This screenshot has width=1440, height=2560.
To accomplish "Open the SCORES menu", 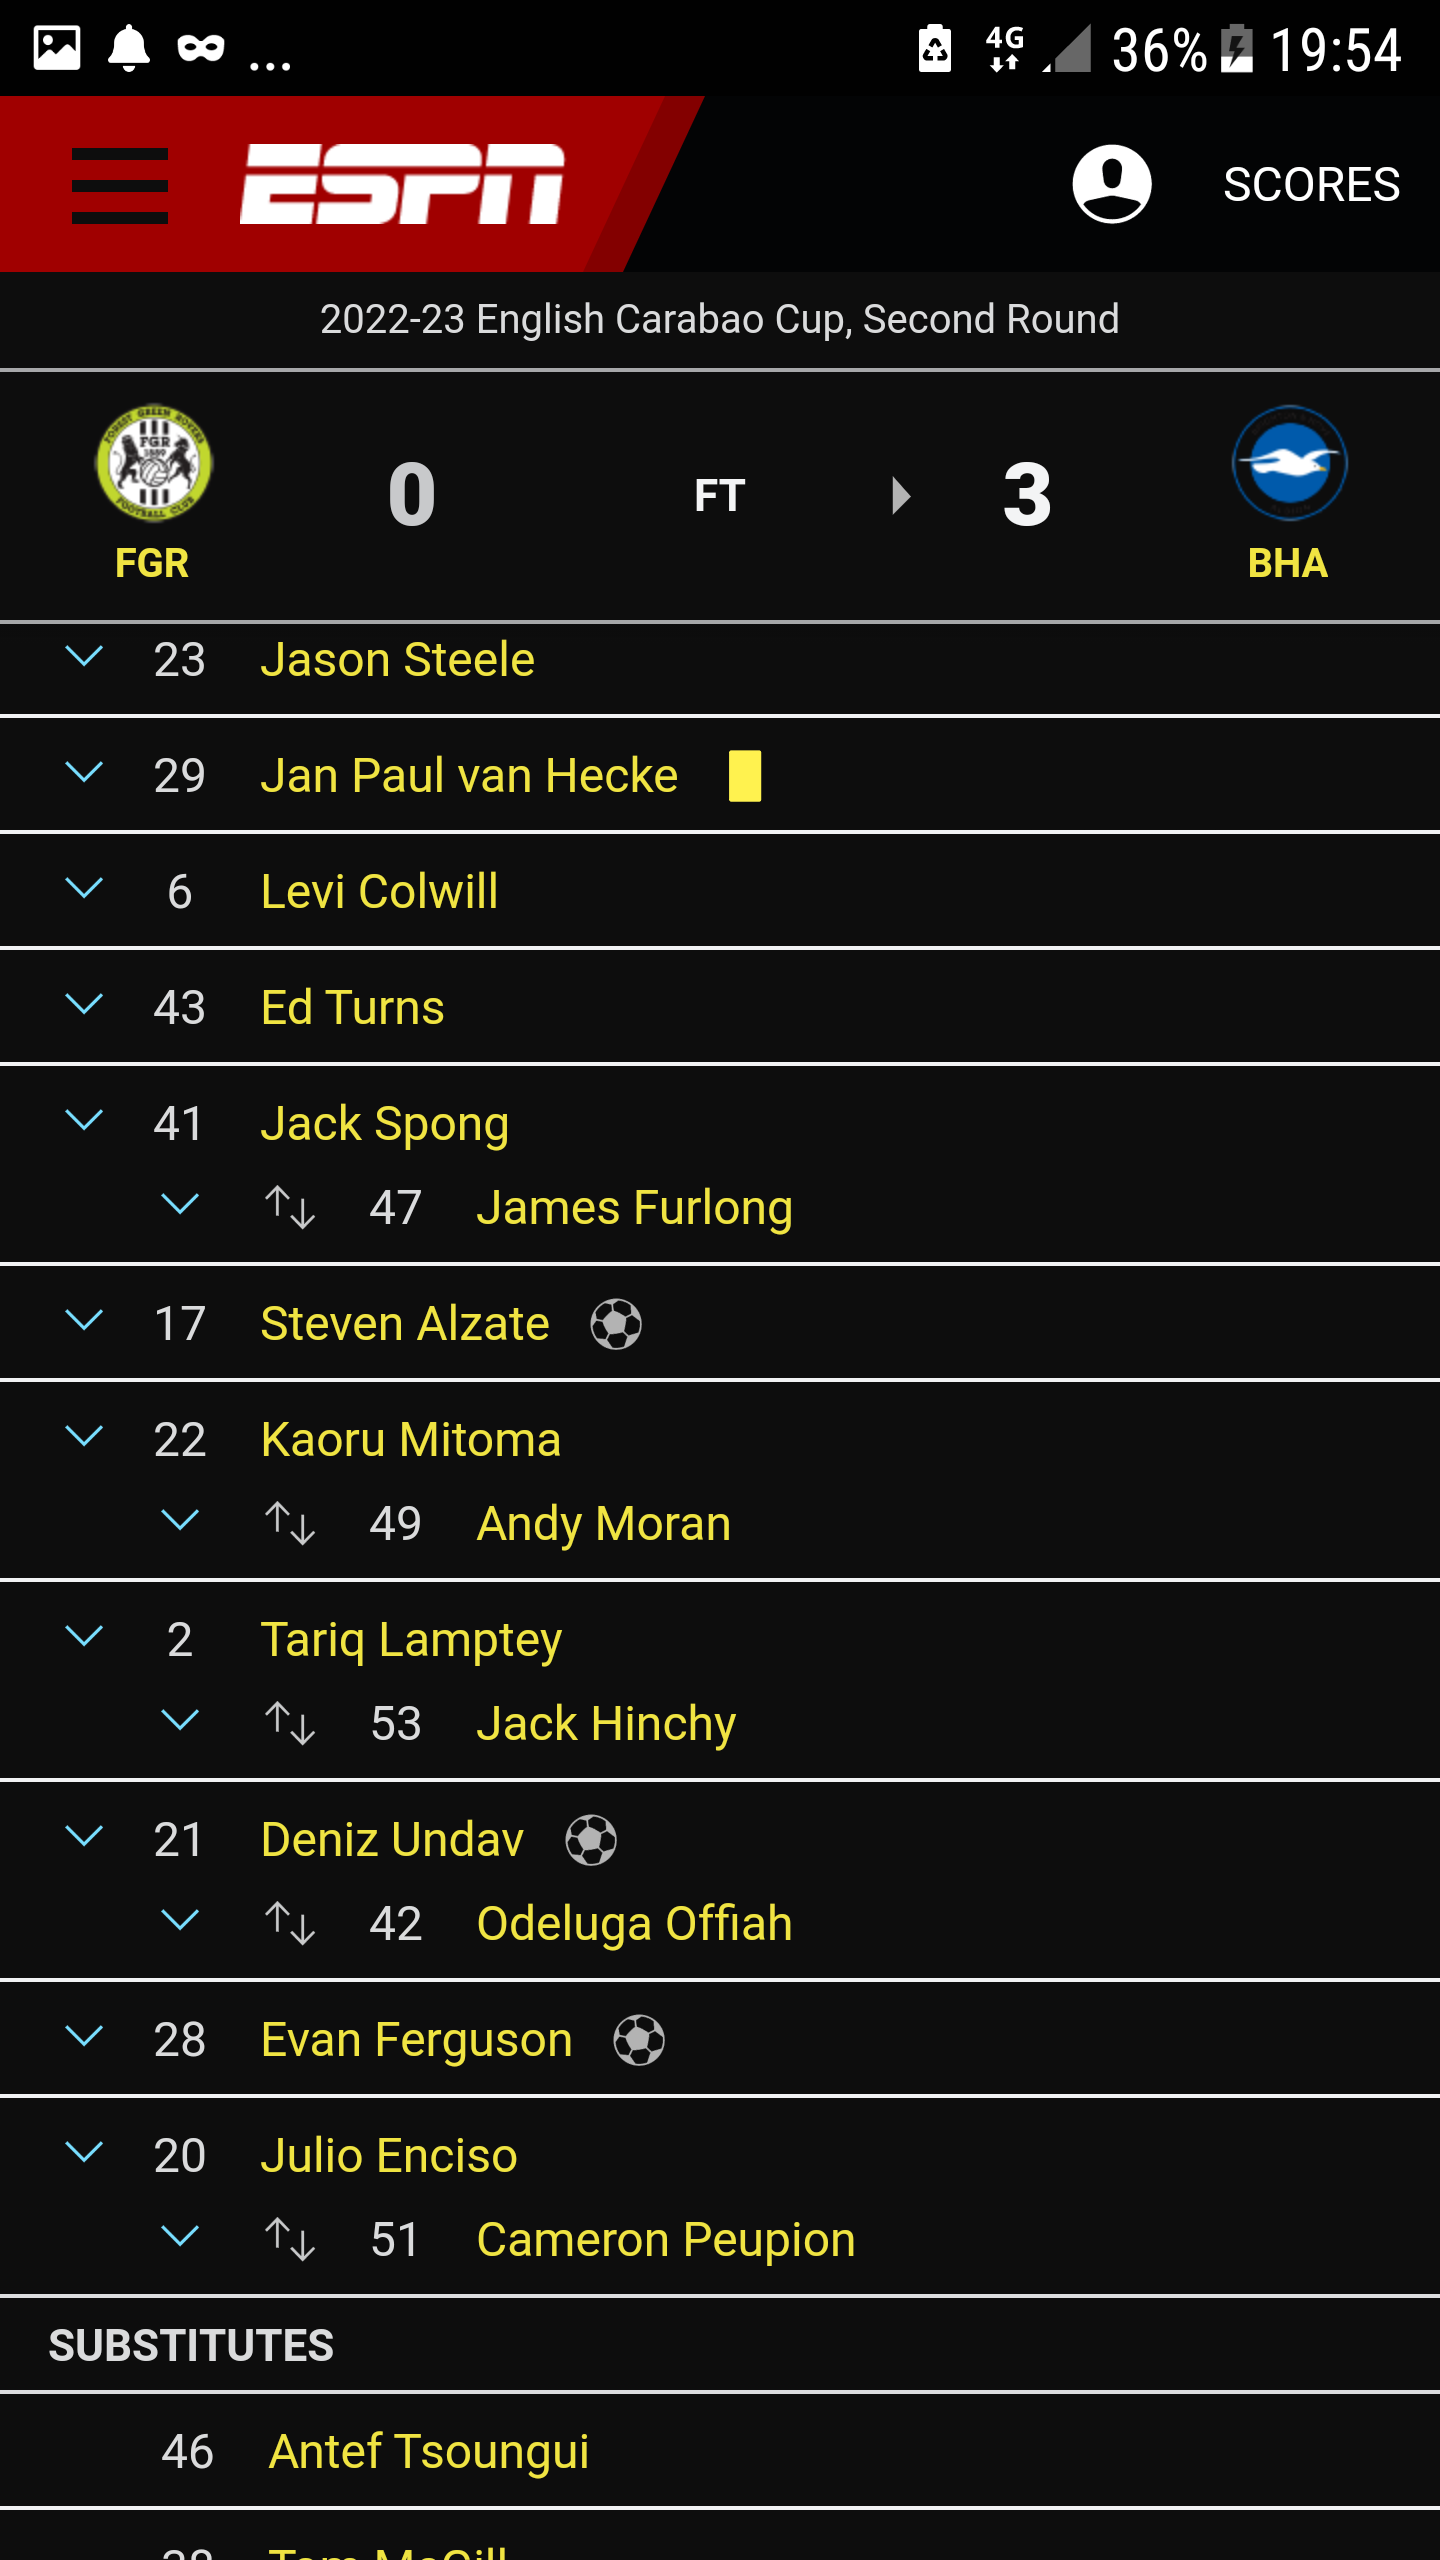I will [x=1312, y=185].
